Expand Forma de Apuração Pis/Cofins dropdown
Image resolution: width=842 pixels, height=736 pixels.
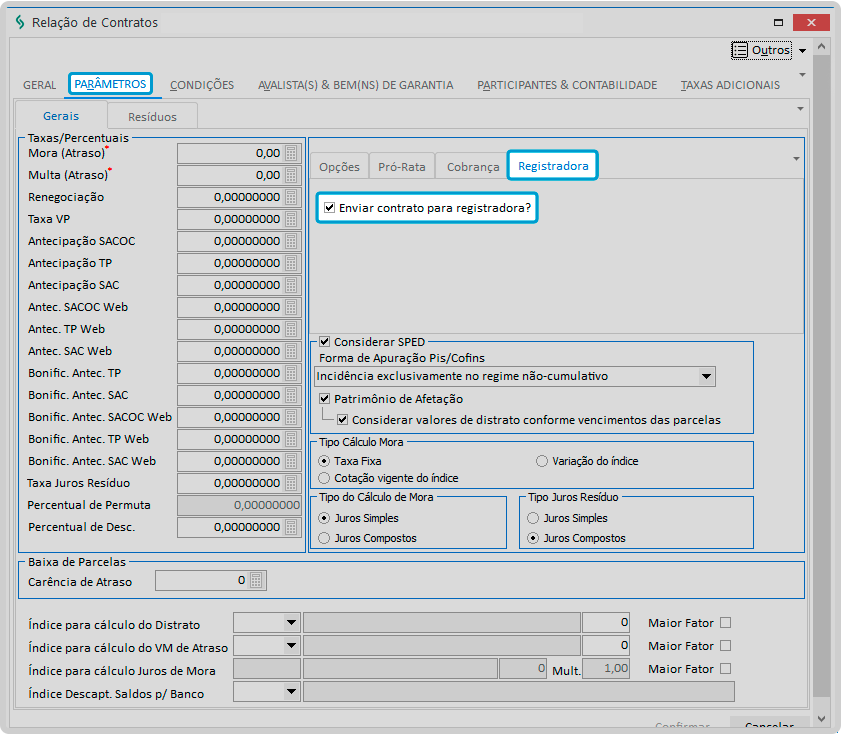tap(706, 376)
